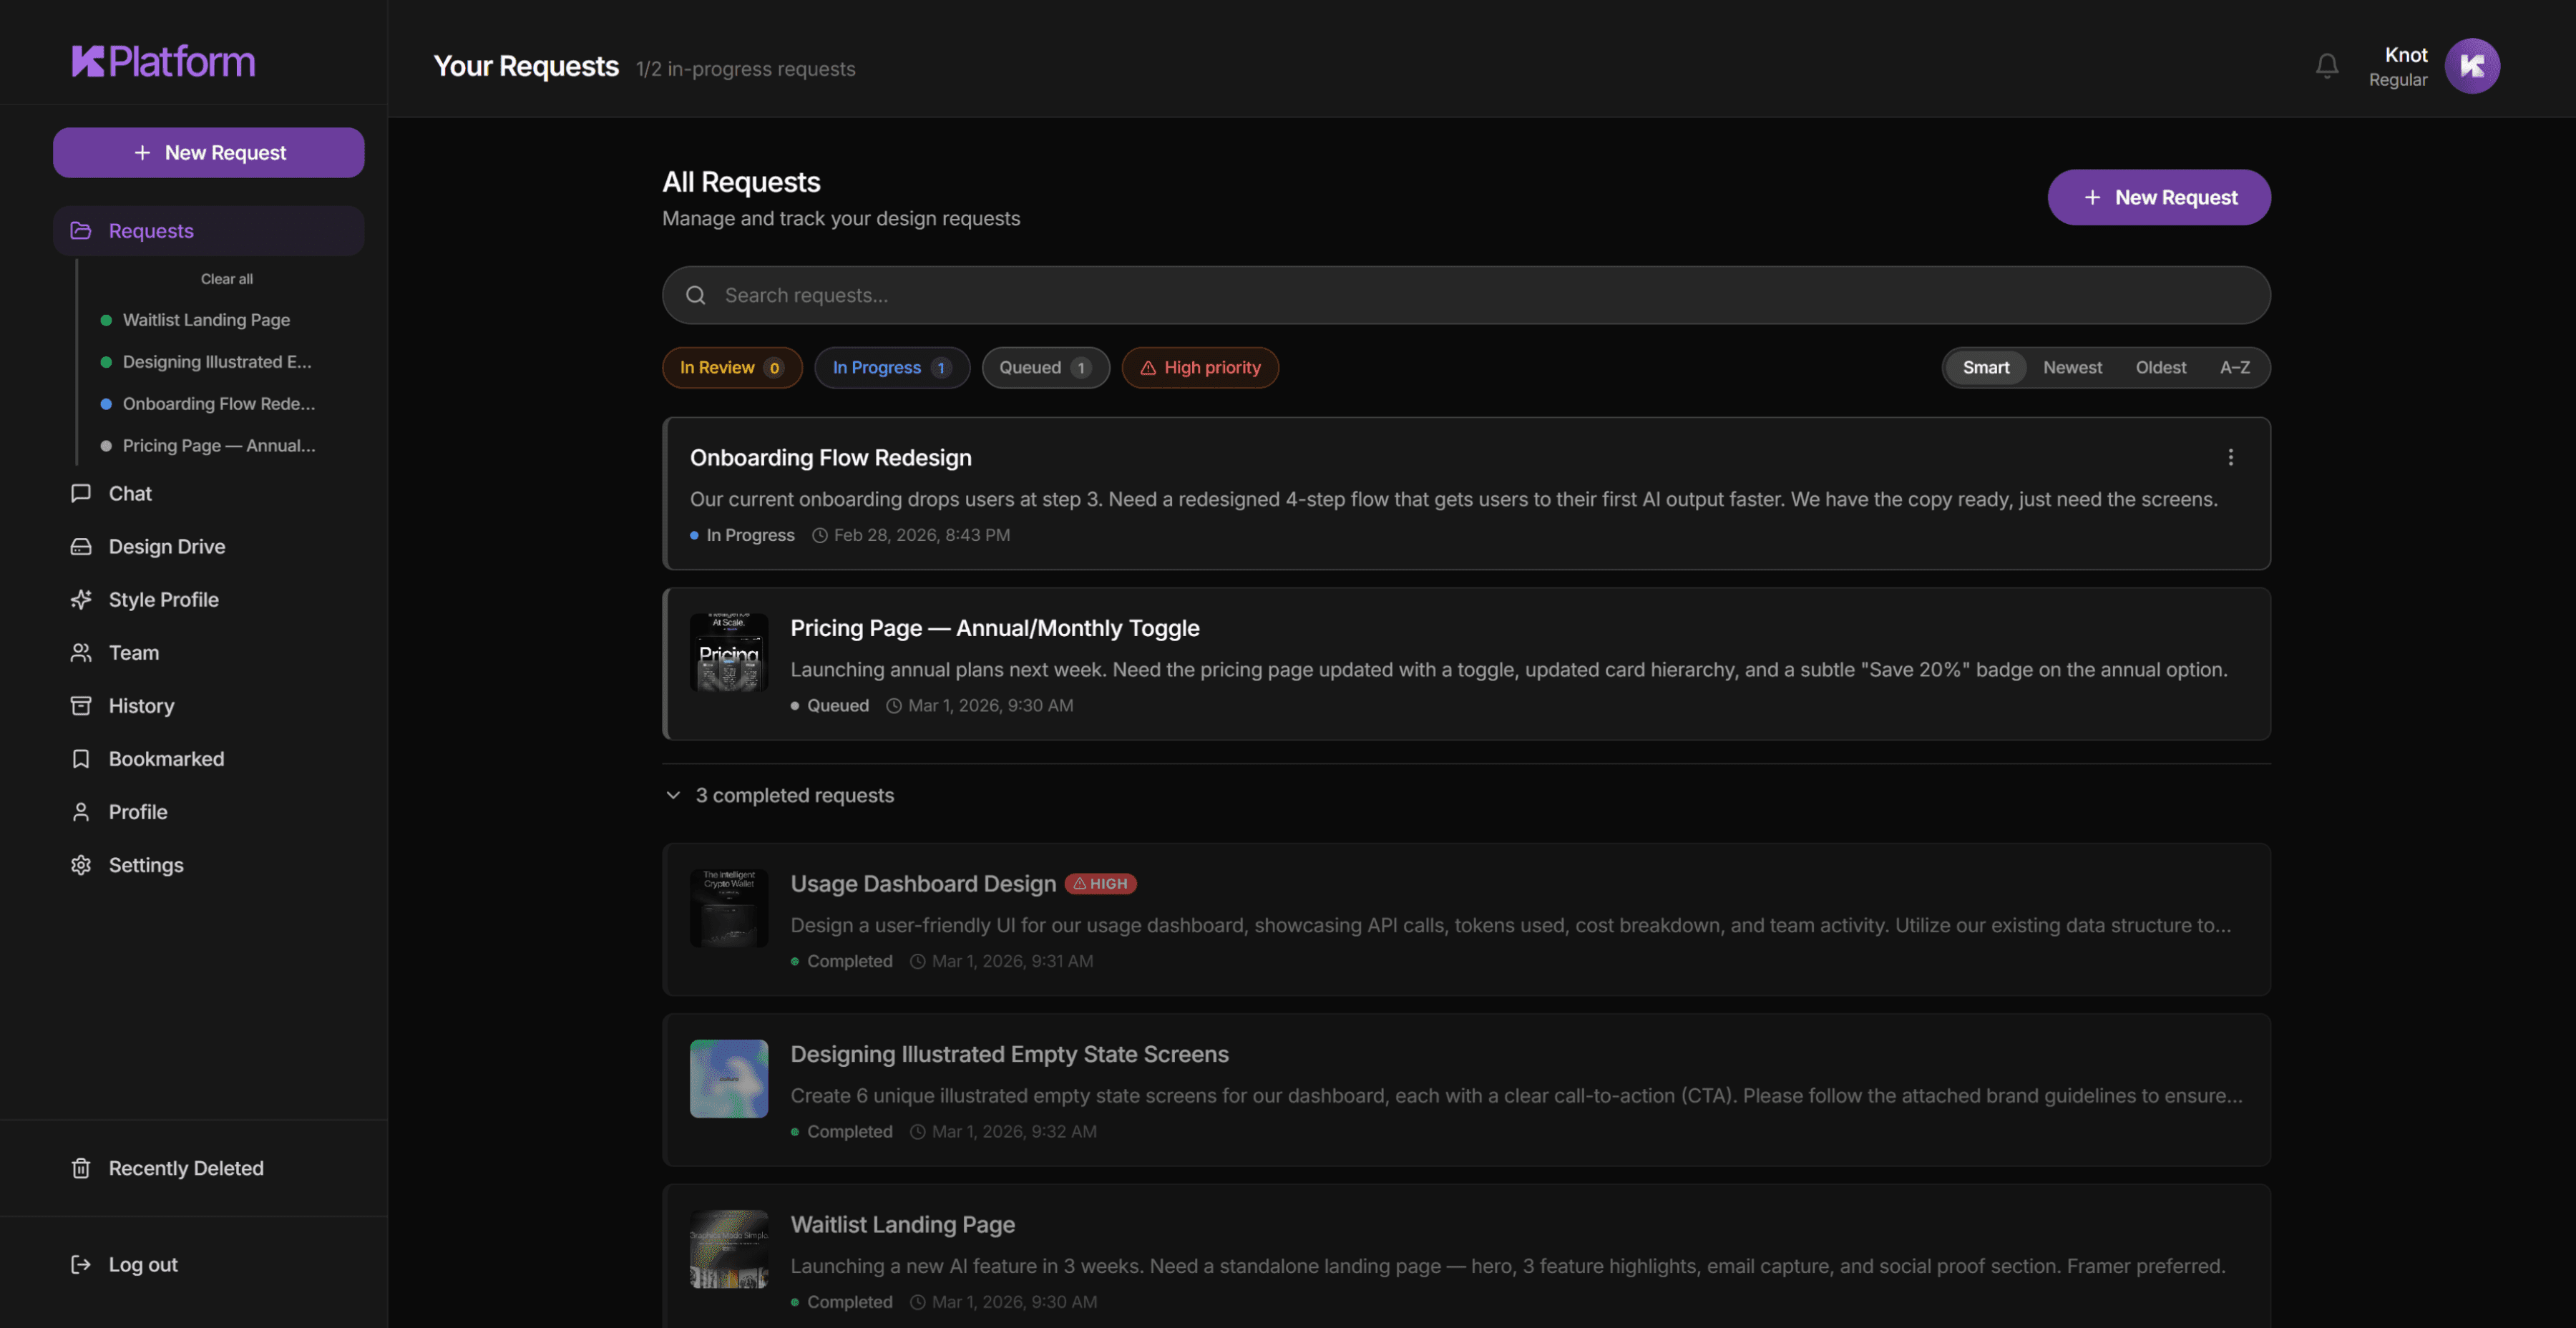This screenshot has width=2576, height=1328.
Task: Switch sorting to Newest
Action: [2072, 367]
